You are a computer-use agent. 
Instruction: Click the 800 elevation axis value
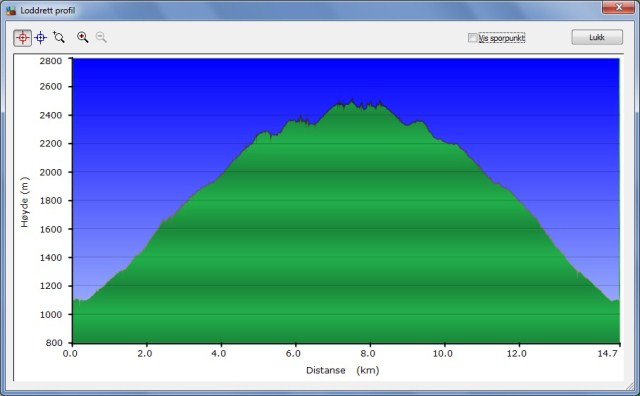(54, 343)
